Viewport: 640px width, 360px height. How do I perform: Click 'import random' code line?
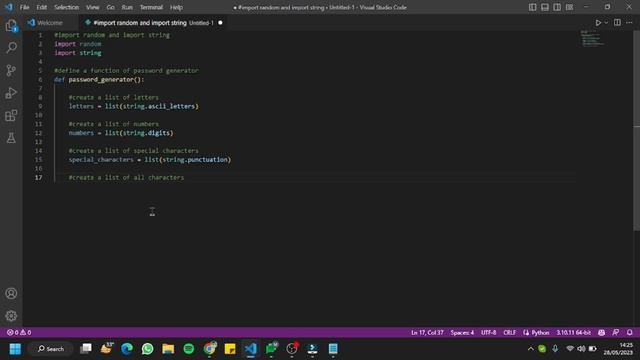tap(78, 44)
